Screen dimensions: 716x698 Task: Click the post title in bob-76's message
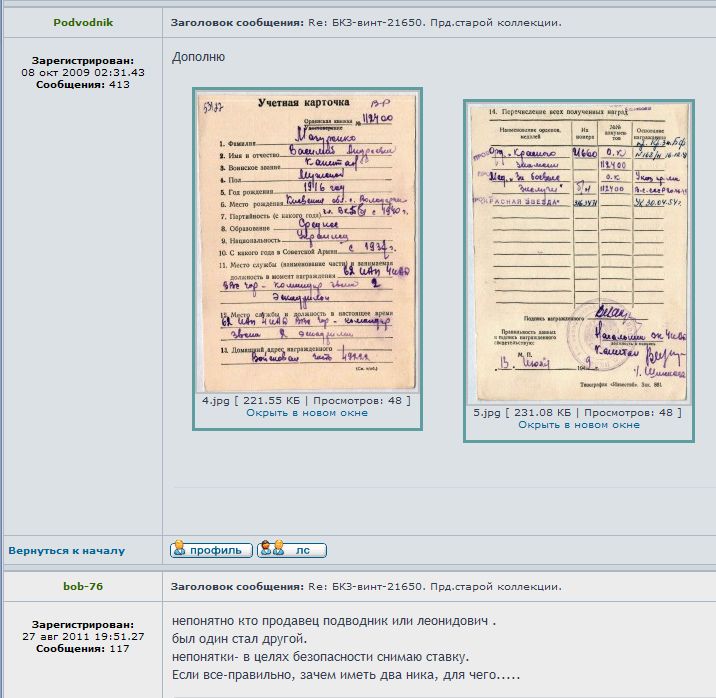pos(365,586)
